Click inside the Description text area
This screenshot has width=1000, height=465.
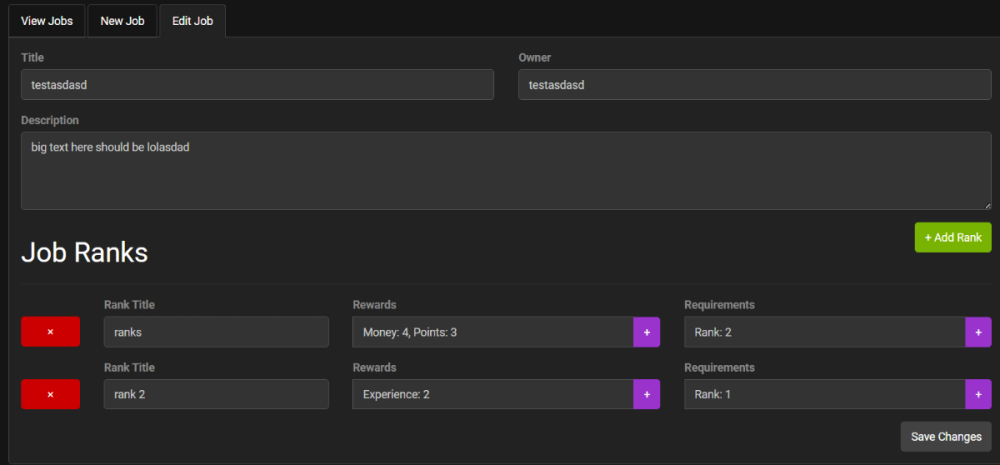505,171
